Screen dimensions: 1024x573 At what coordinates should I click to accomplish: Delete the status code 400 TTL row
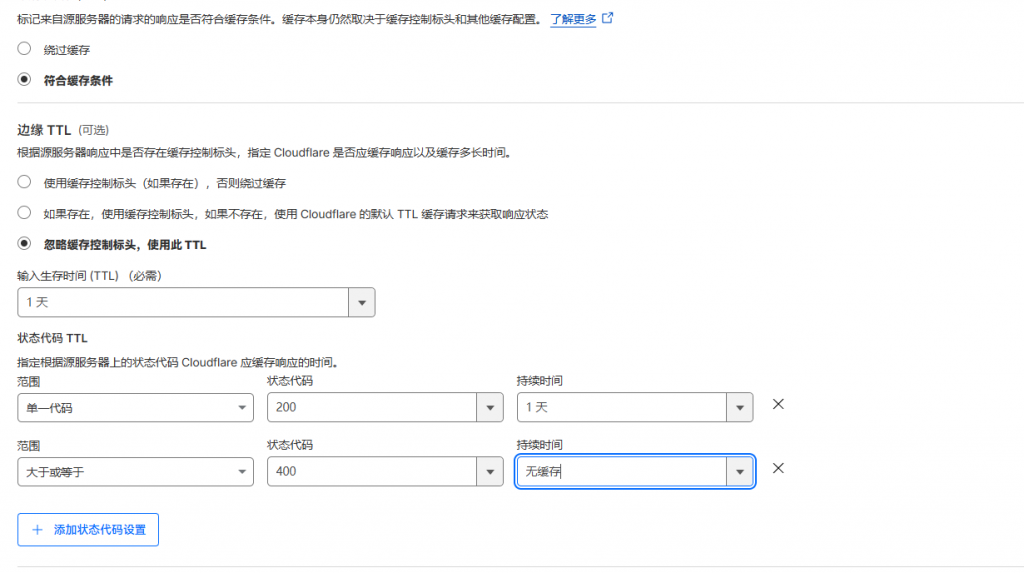[x=778, y=469]
